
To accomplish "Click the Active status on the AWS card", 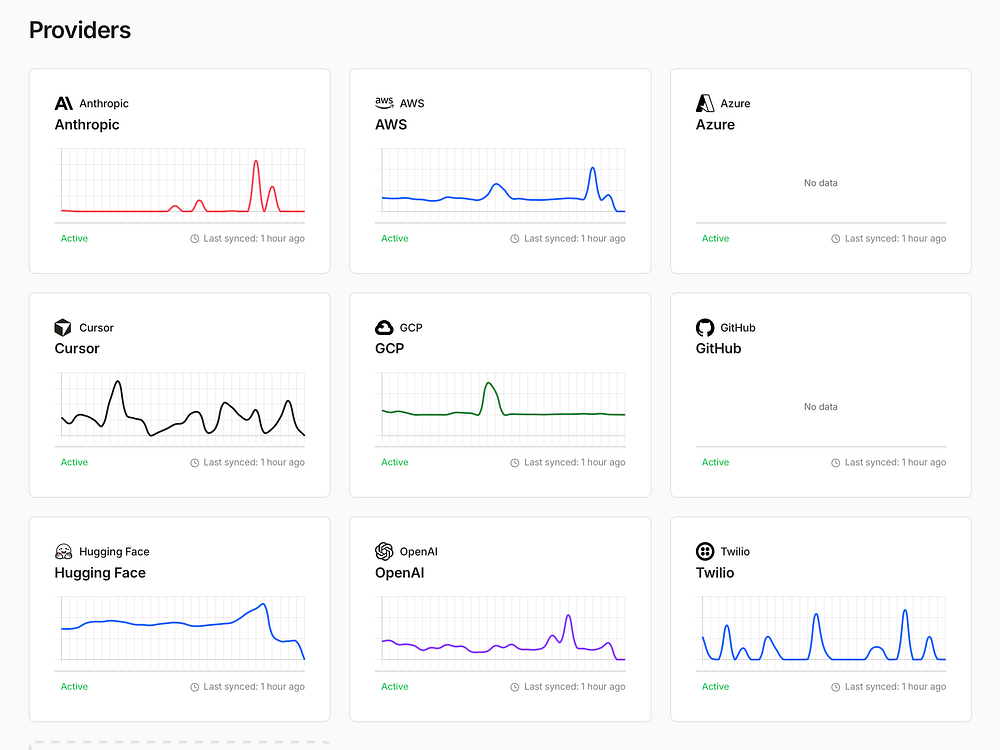I will (395, 239).
